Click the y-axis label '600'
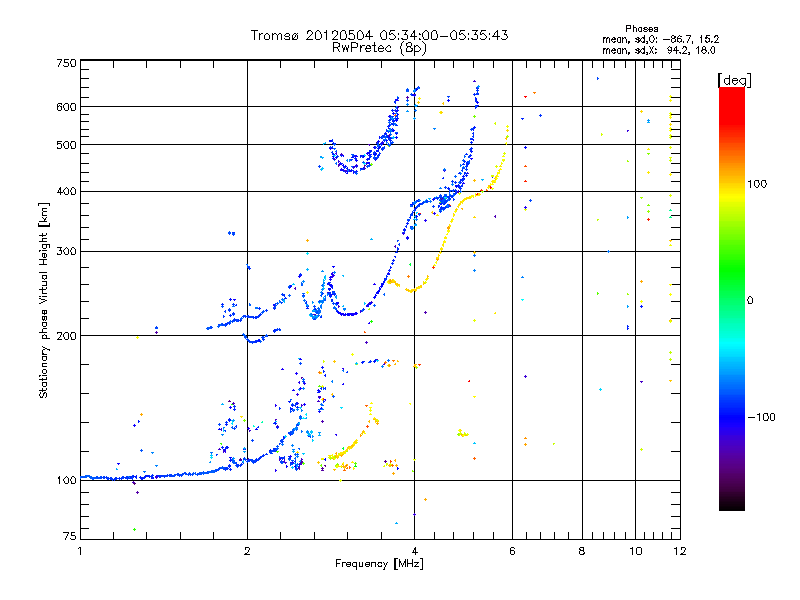Screen dimensions: 800x600 coord(66,107)
